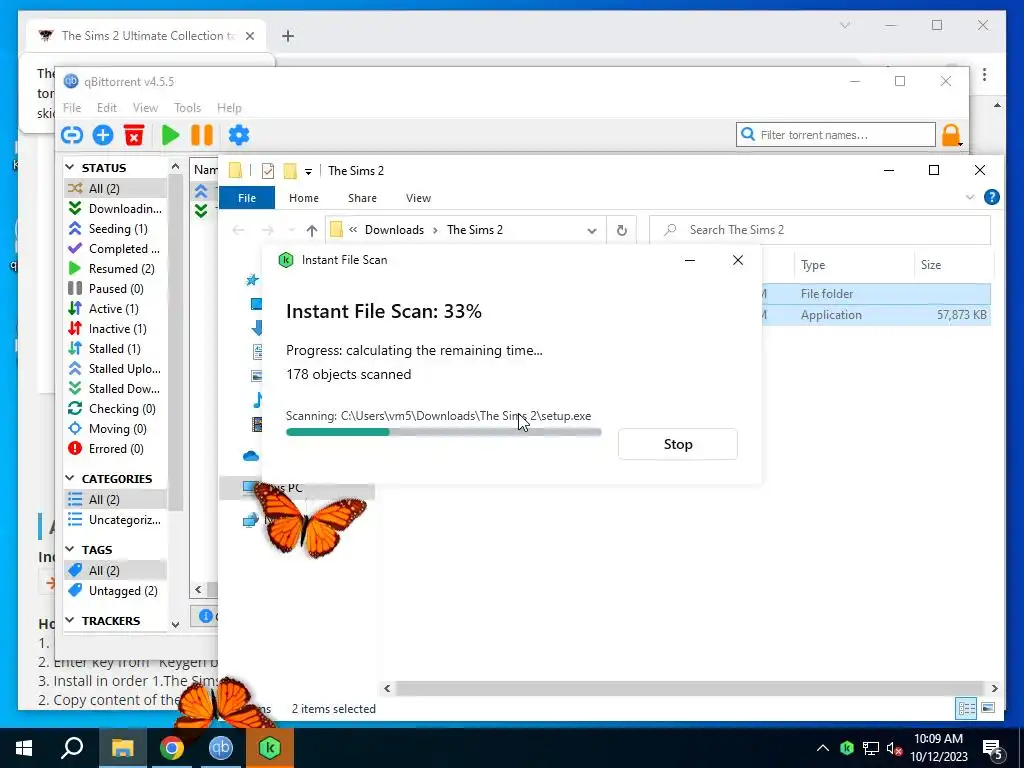
Task: Click Kaspersky icon in system tray
Action: (847, 748)
